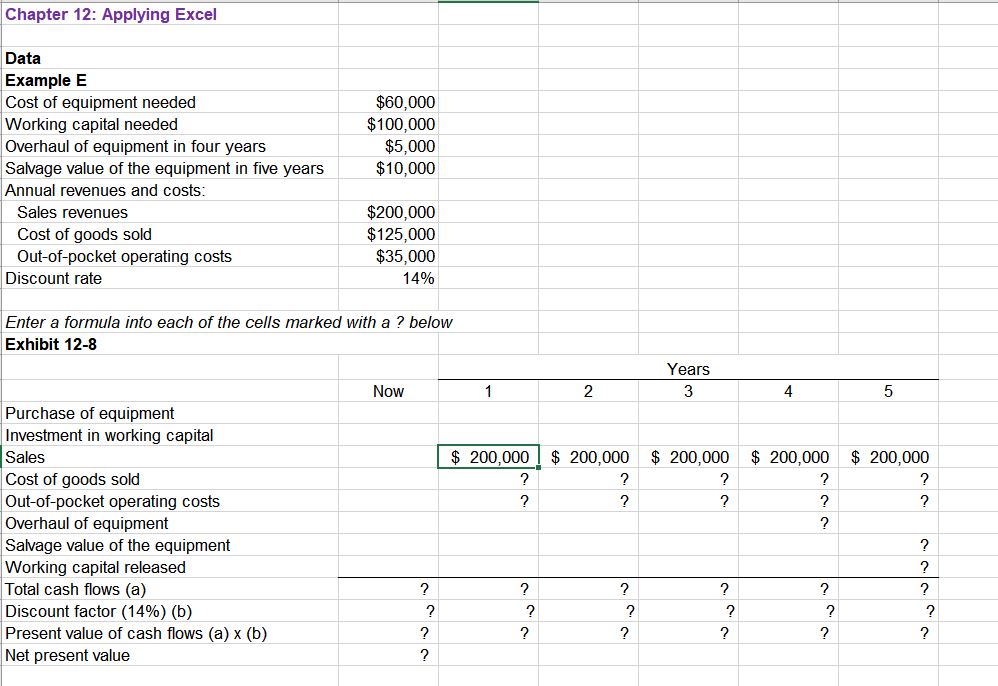Viewport: 998px width, 686px height.
Task: Select Year 5 Discount factor ? cell
Action: click(888, 611)
